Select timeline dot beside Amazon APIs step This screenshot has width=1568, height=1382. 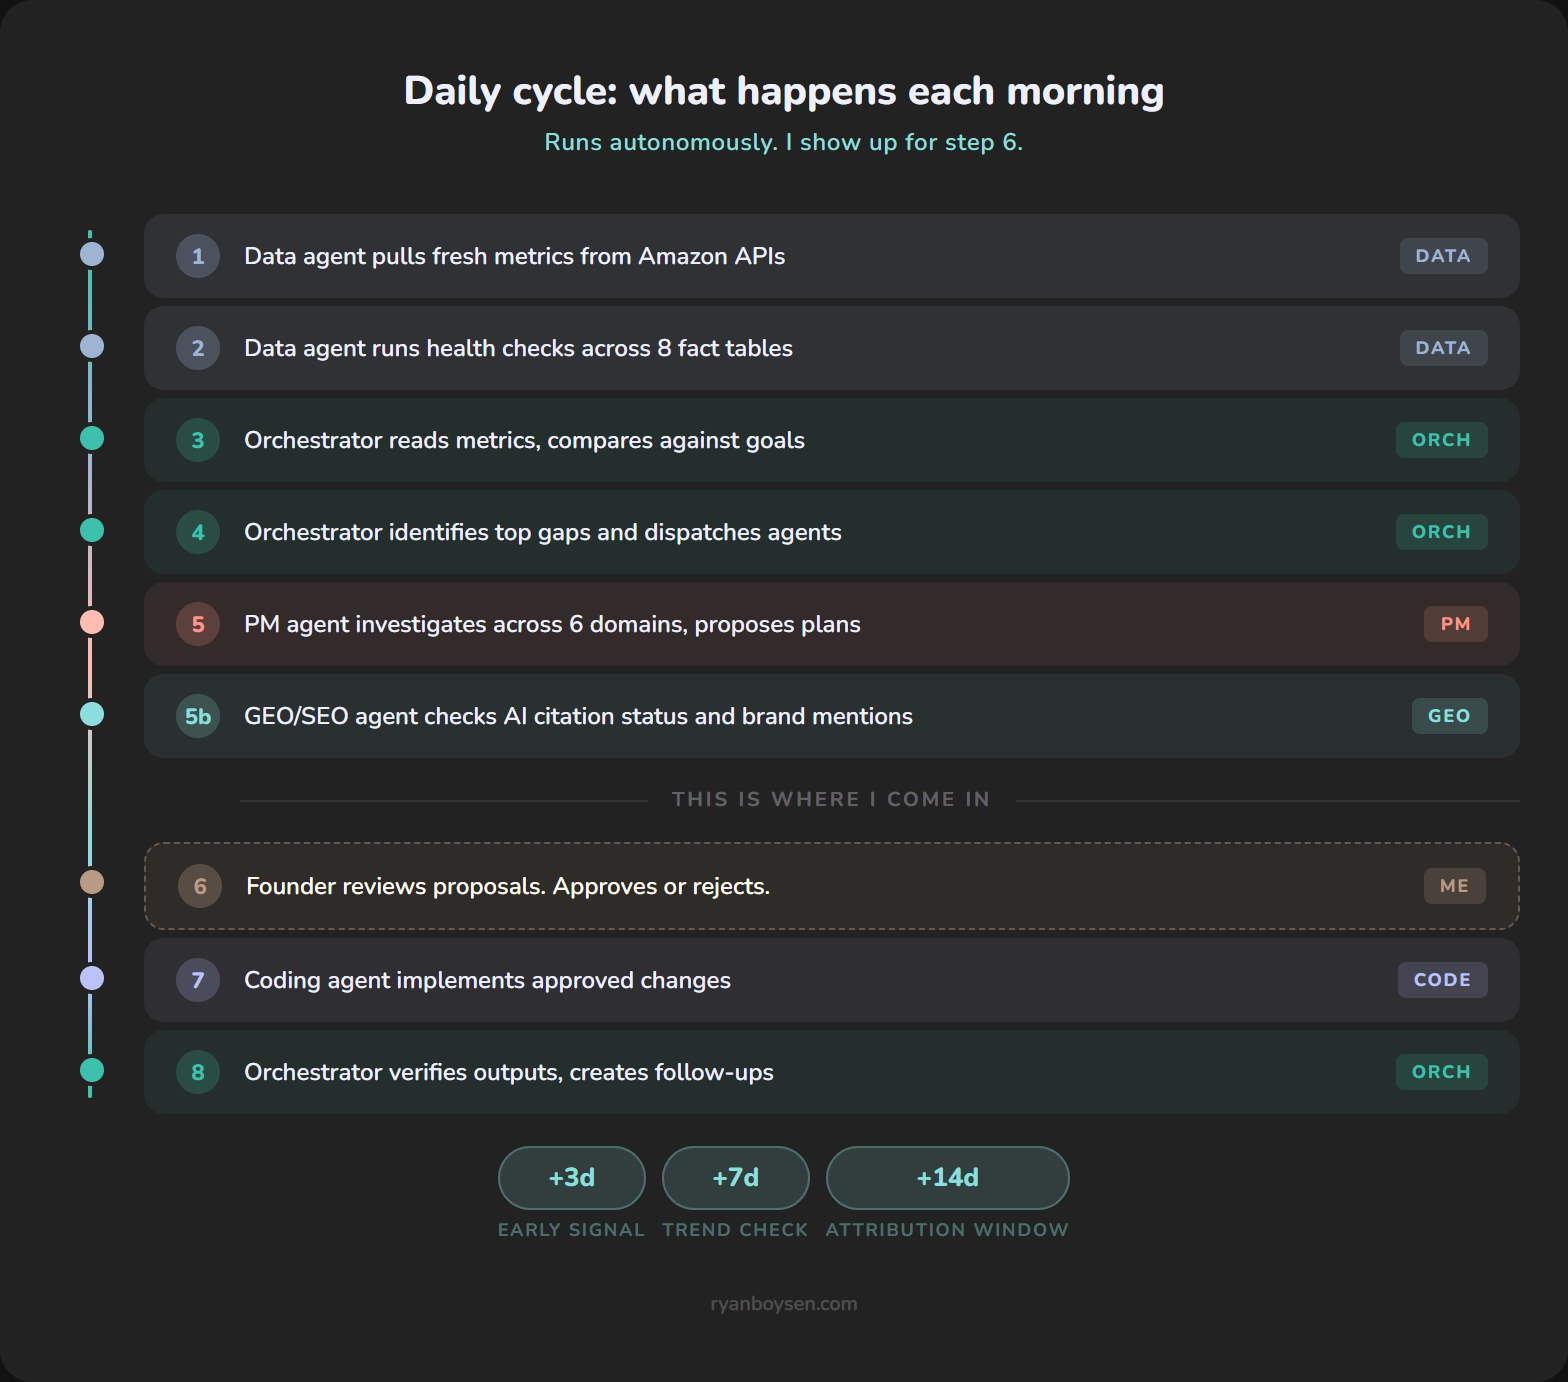92,254
